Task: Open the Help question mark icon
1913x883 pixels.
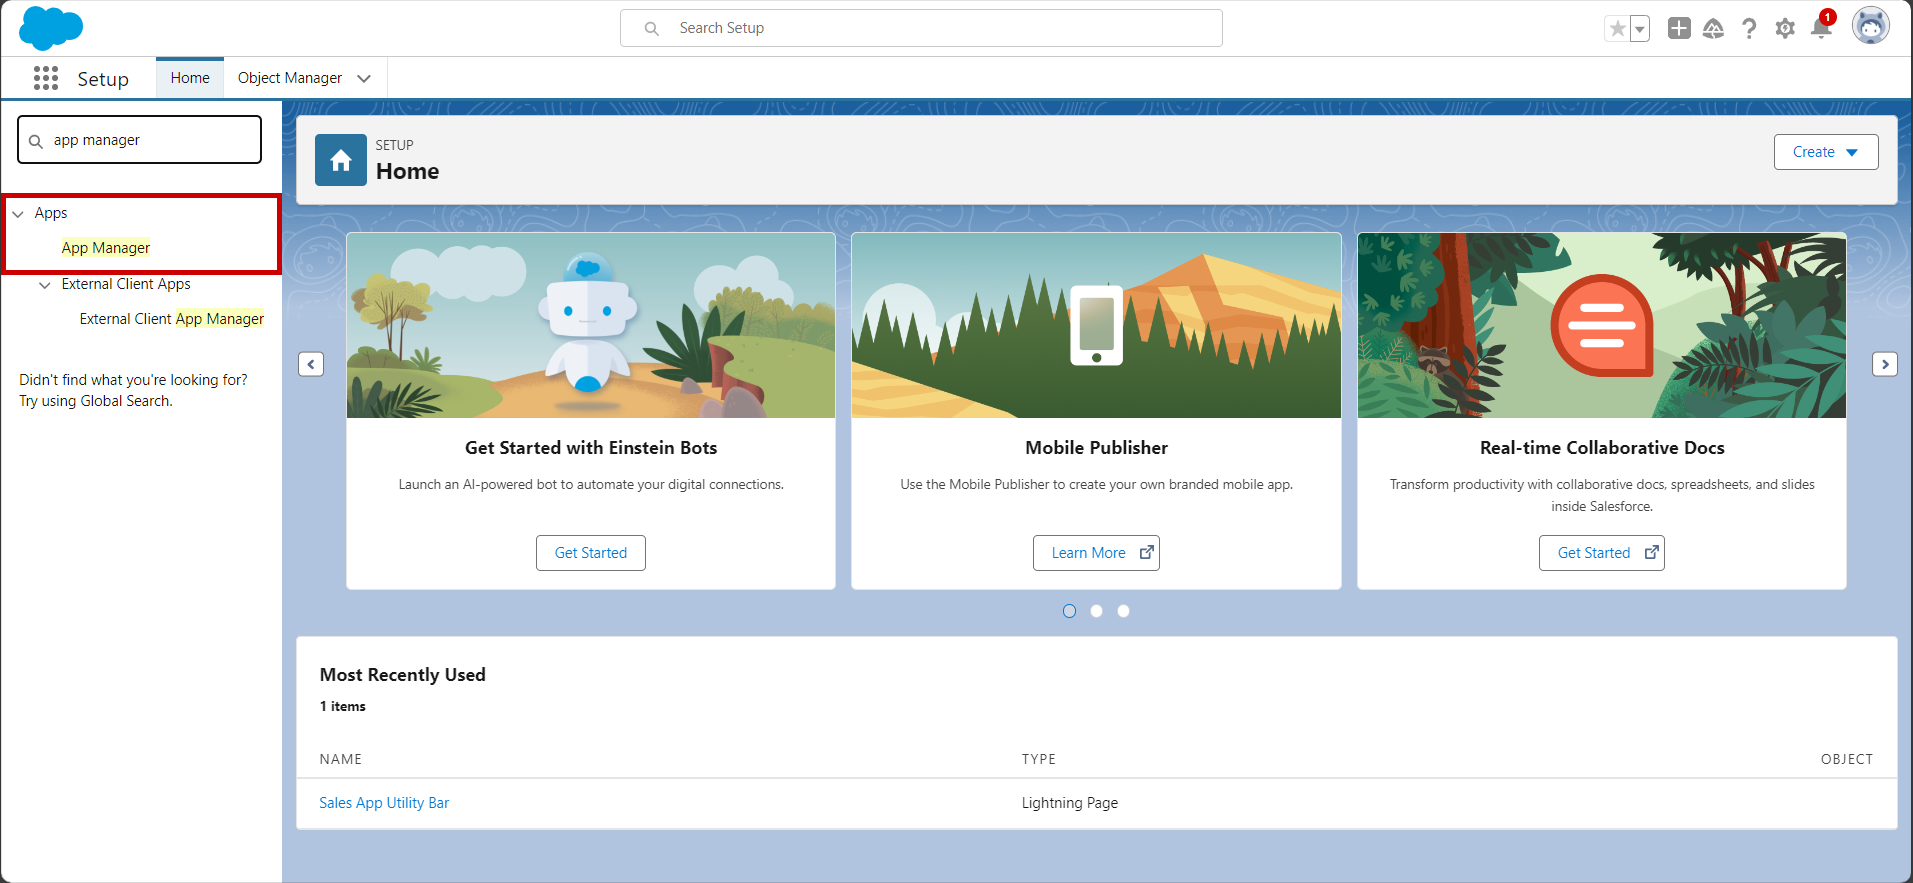Action: pos(1749,29)
